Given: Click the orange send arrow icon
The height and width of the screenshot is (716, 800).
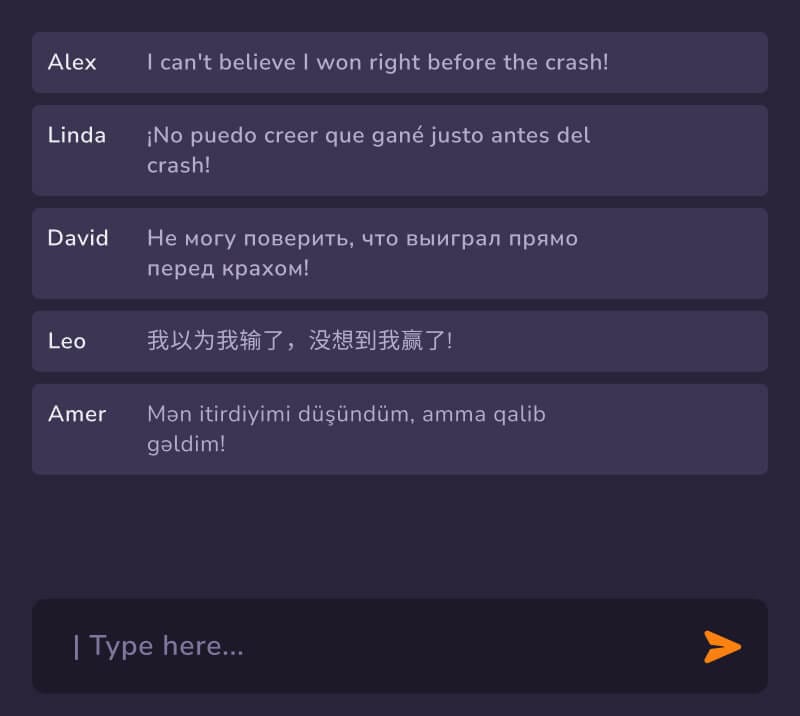Looking at the screenshot, I should pyautogui.click(x=722, y=647).
